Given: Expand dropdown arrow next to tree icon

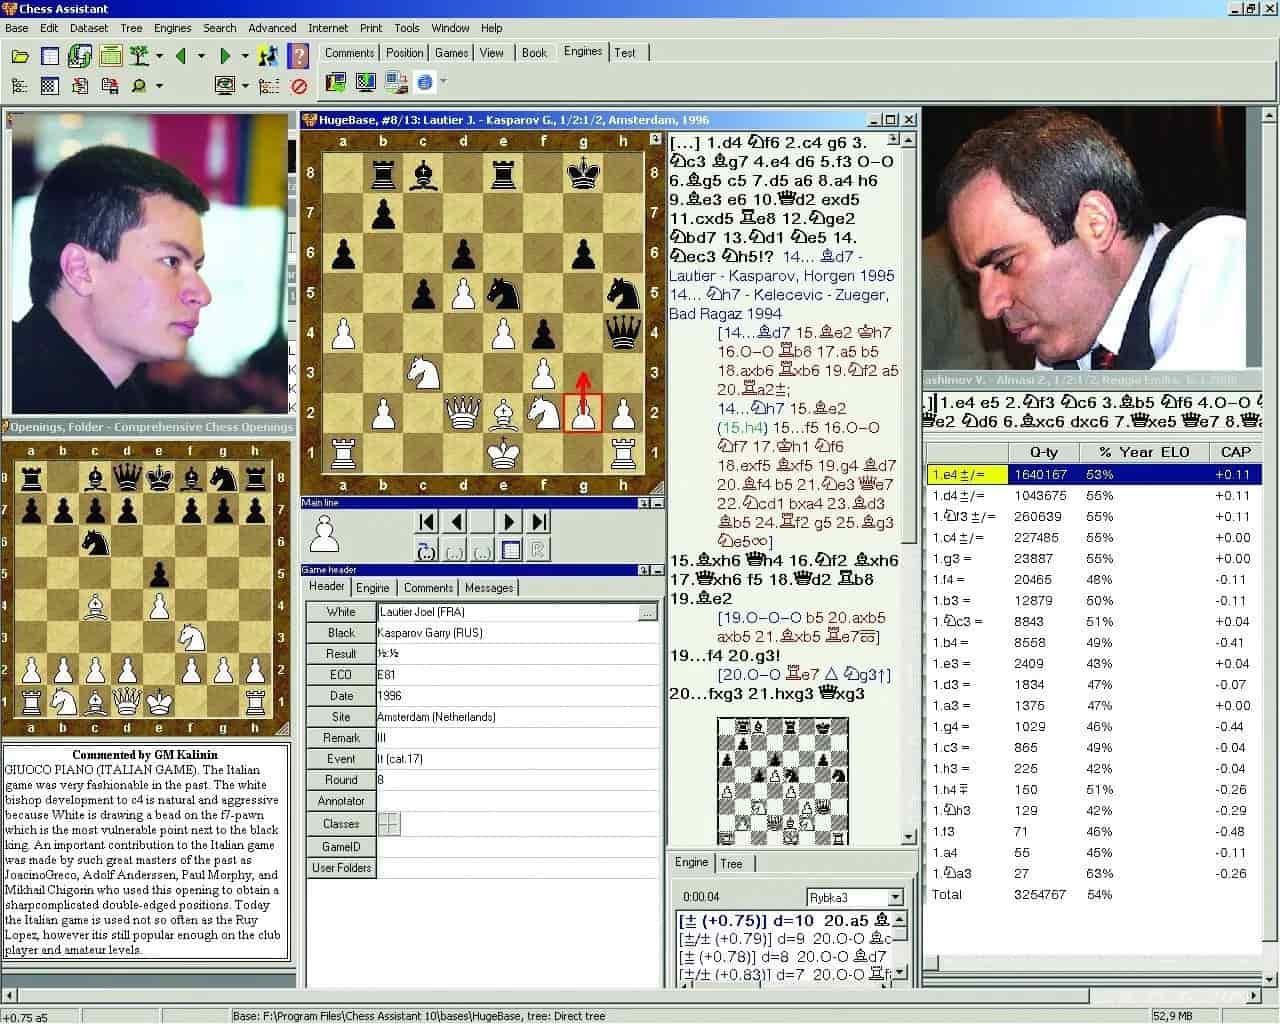Looking at the screenshot, I should (160, 57).
